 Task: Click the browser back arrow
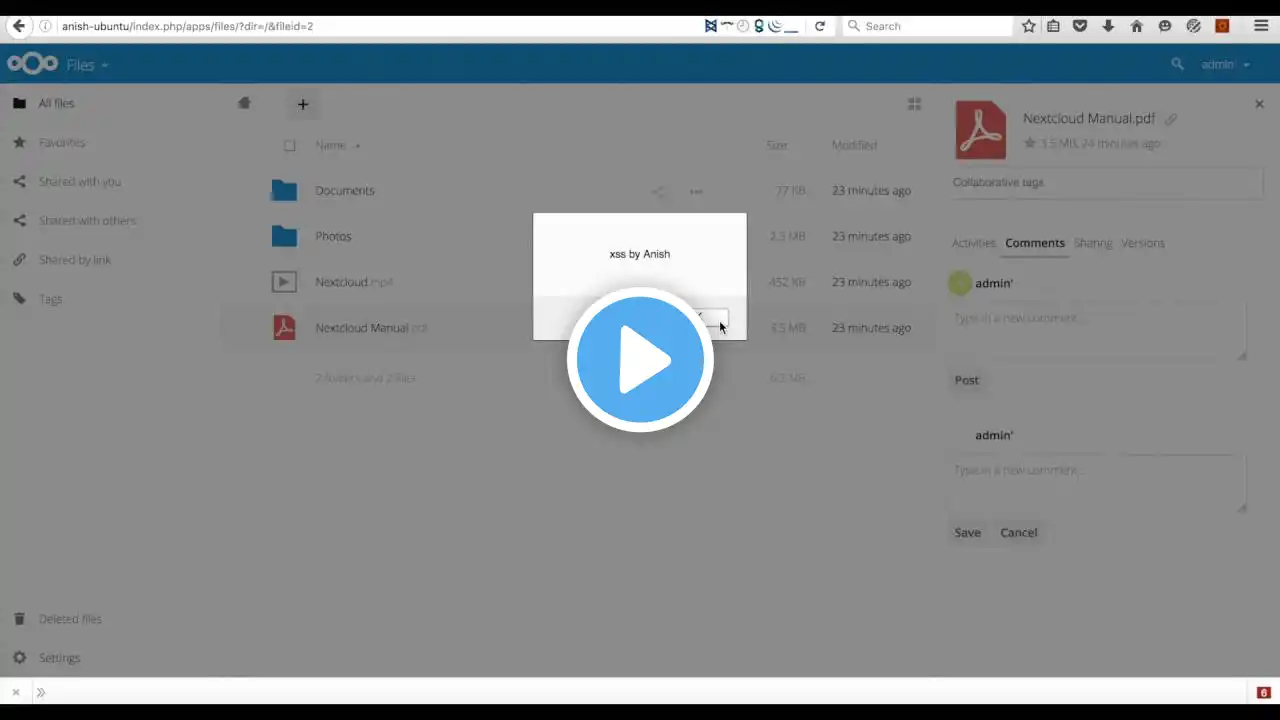pos(18,26)
